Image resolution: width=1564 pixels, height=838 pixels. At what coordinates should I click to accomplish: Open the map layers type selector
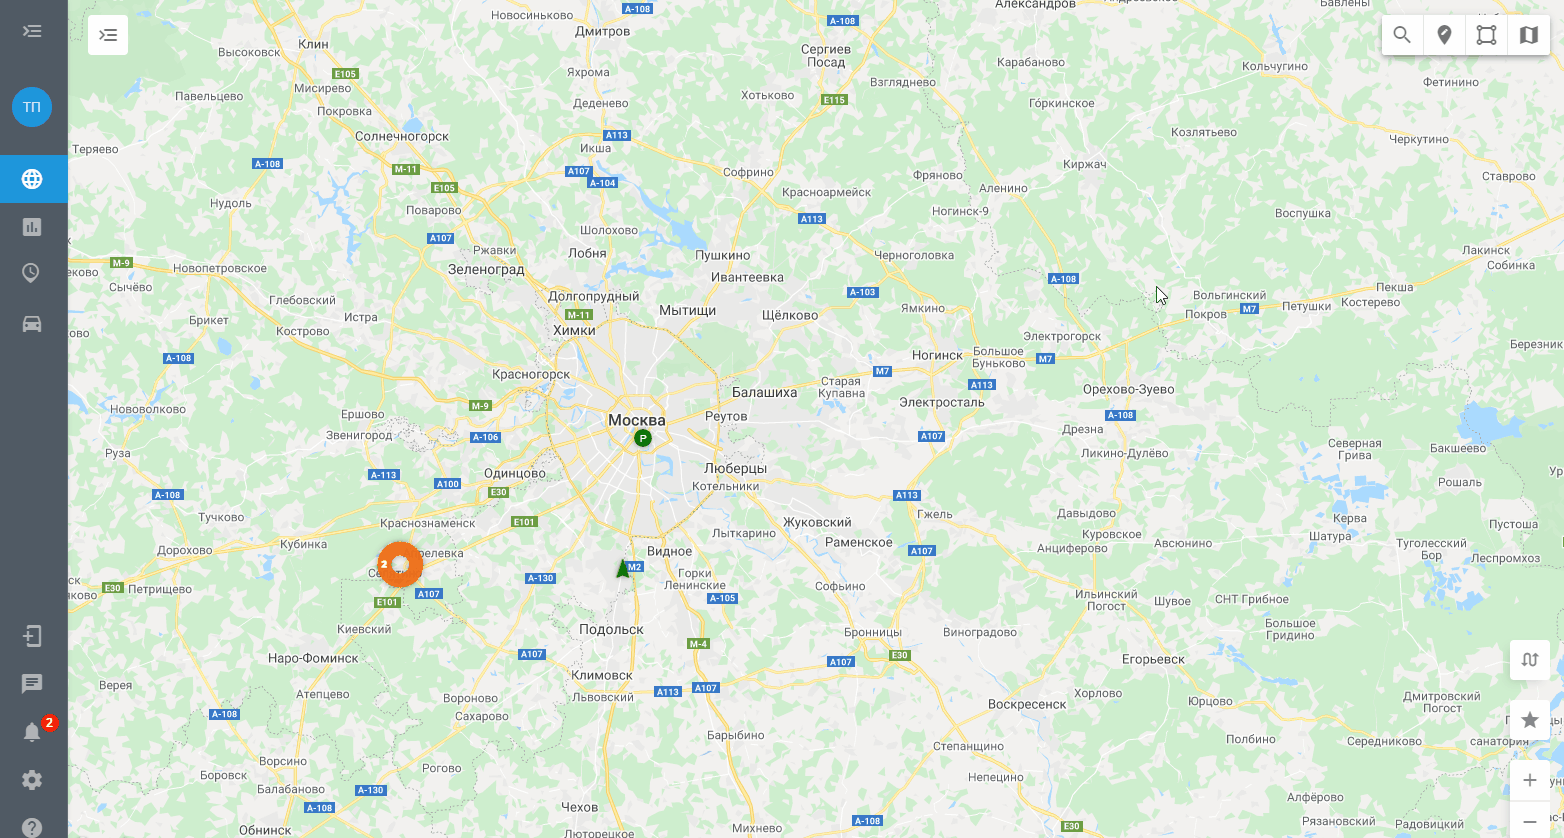pyautogui.click(x=1528, y=35)
